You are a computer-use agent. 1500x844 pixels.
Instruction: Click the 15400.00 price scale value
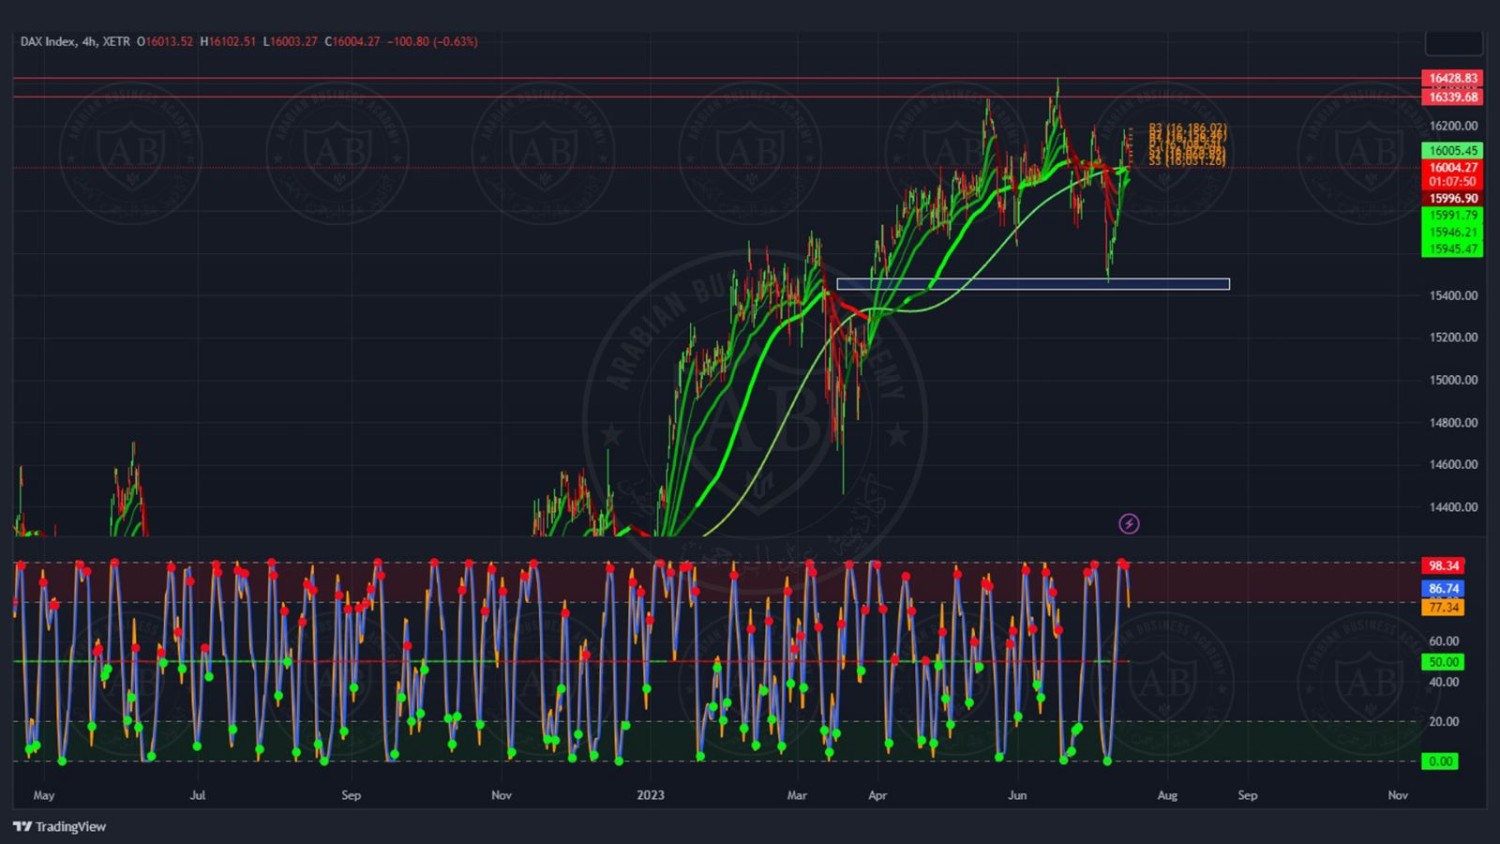(x=1453, y=296)
